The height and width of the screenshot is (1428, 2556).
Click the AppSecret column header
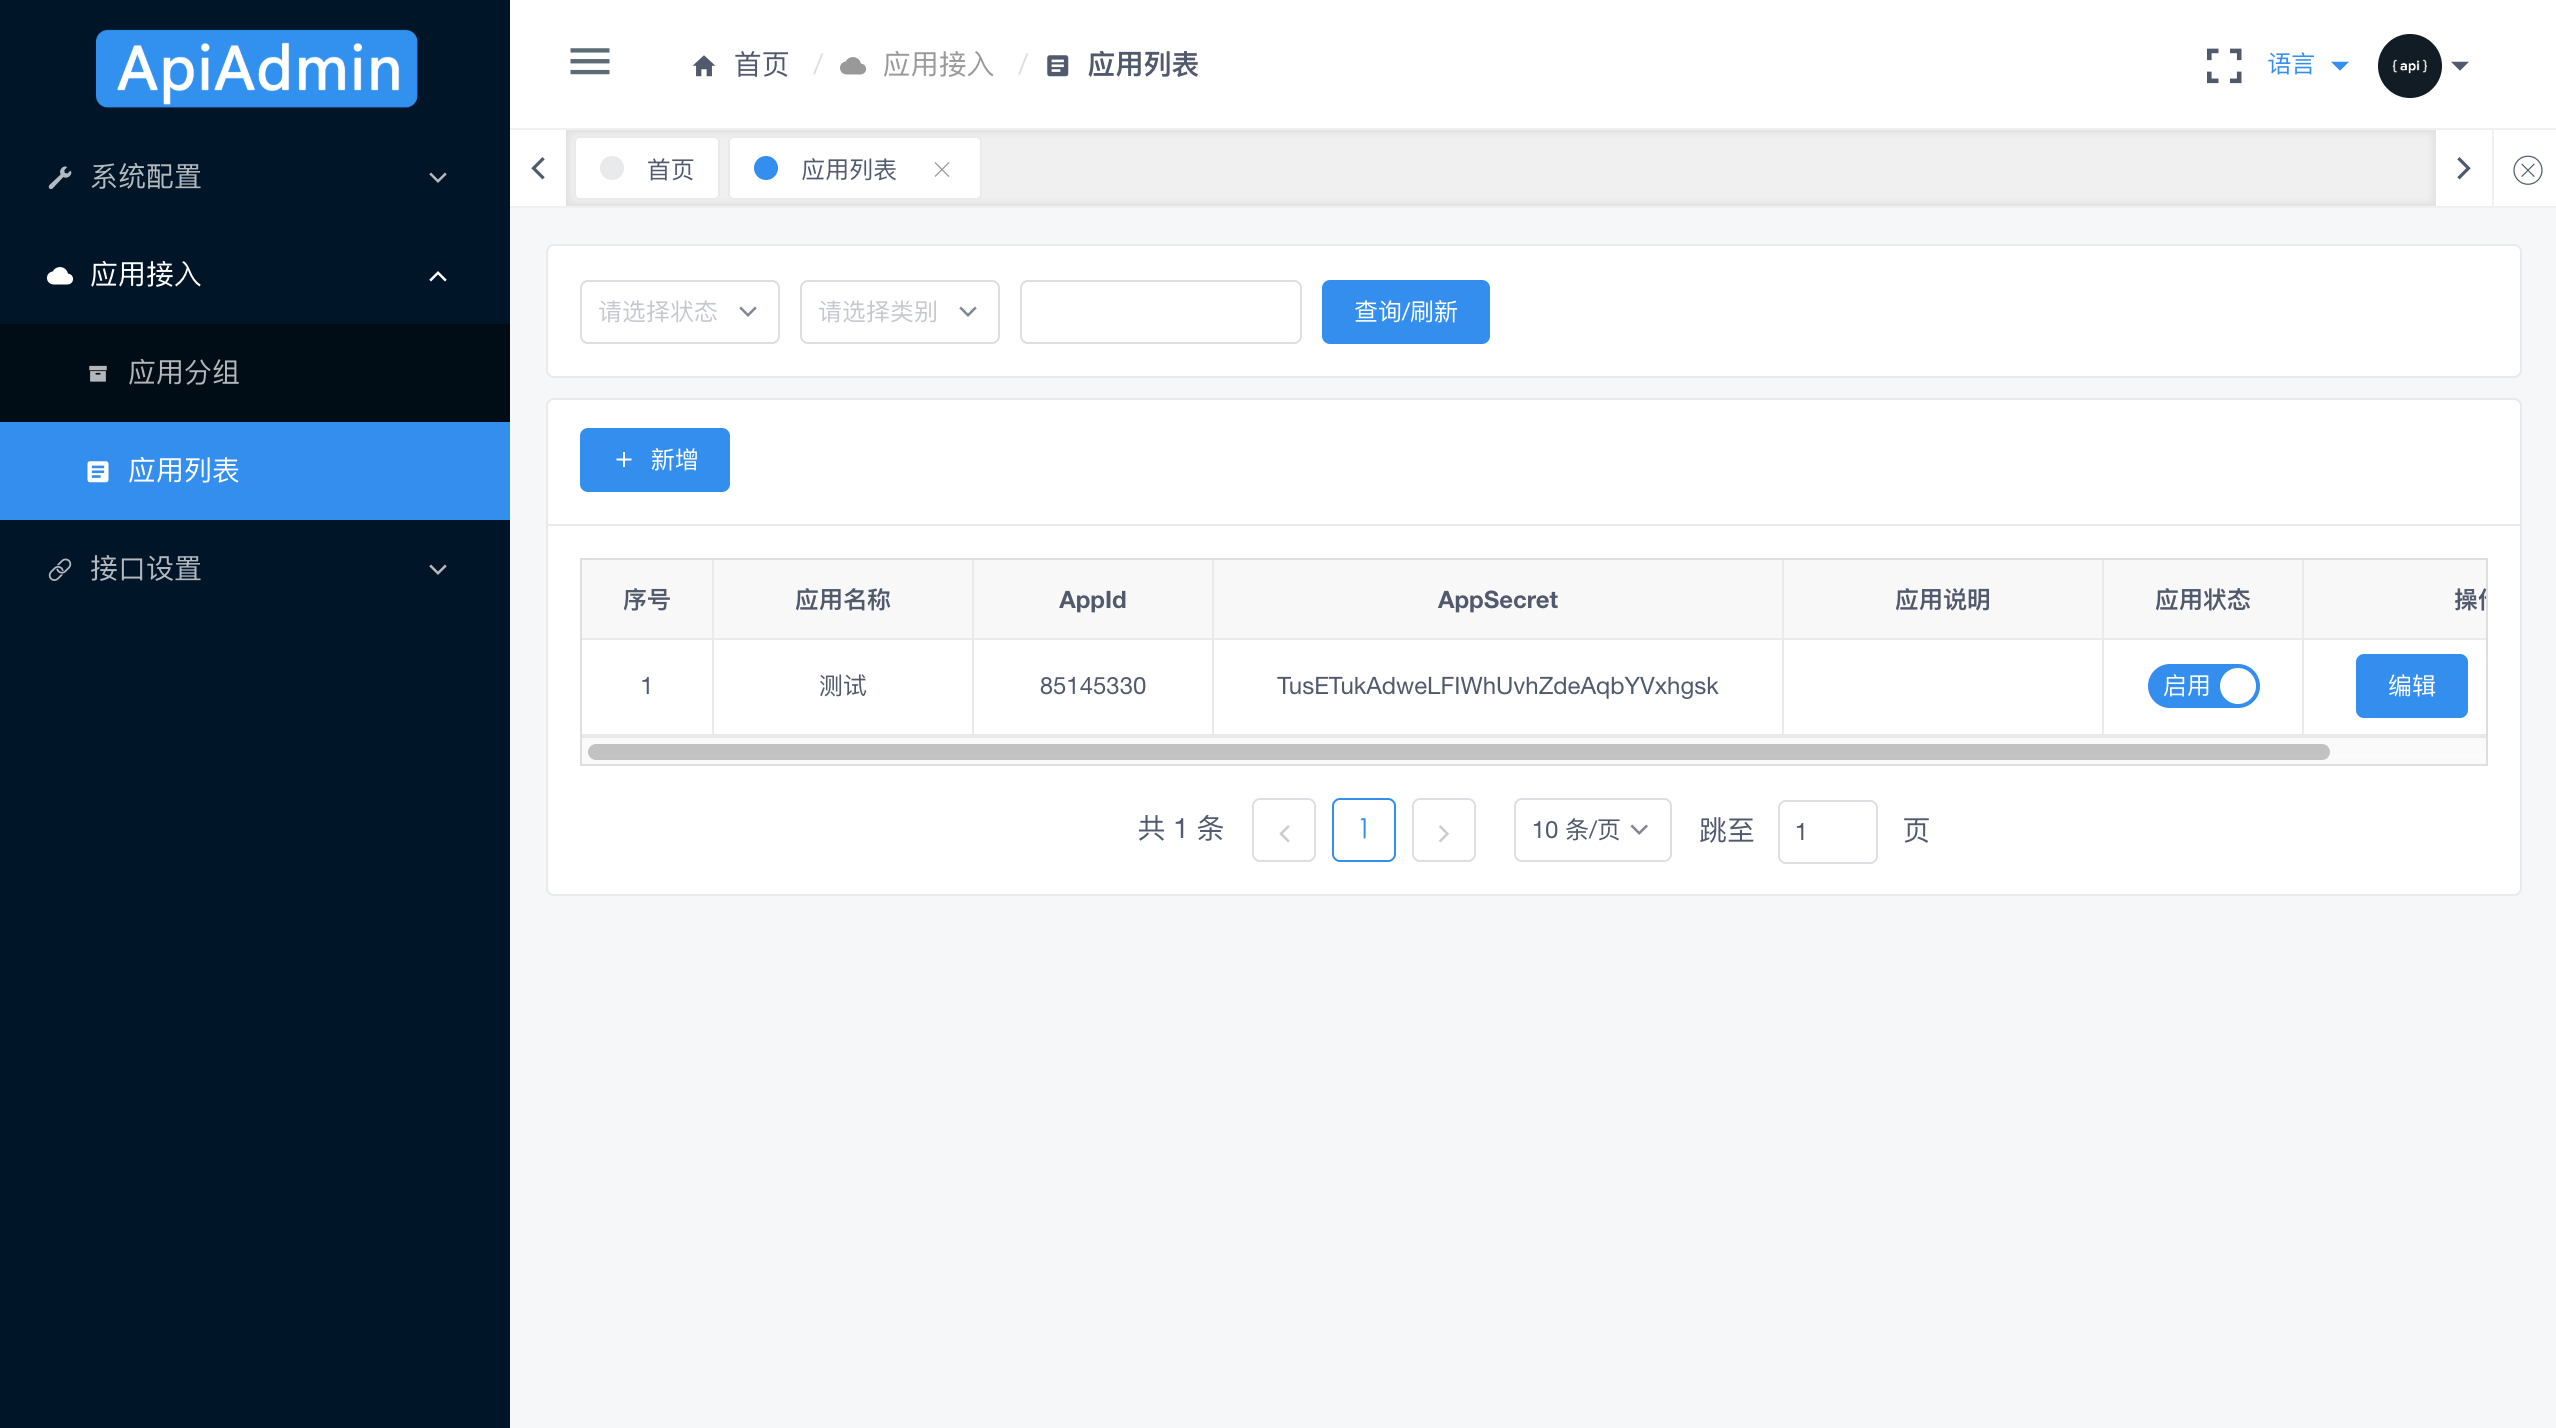tap(1498, 600)
